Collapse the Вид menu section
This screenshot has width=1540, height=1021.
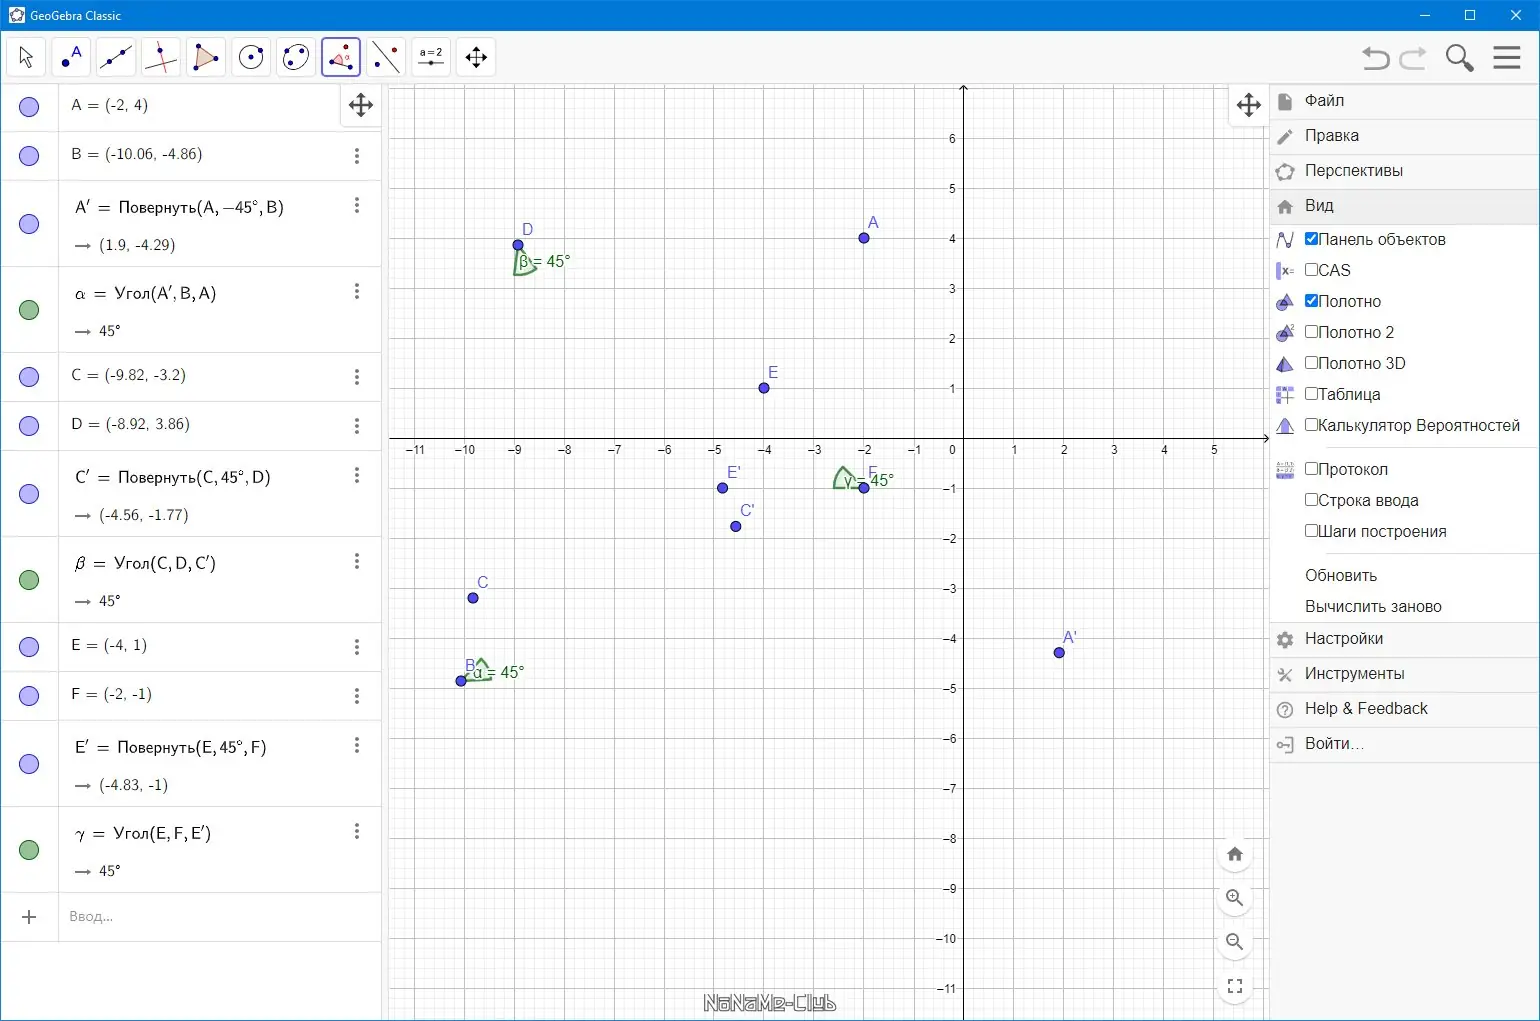[x=1404, y=206]
